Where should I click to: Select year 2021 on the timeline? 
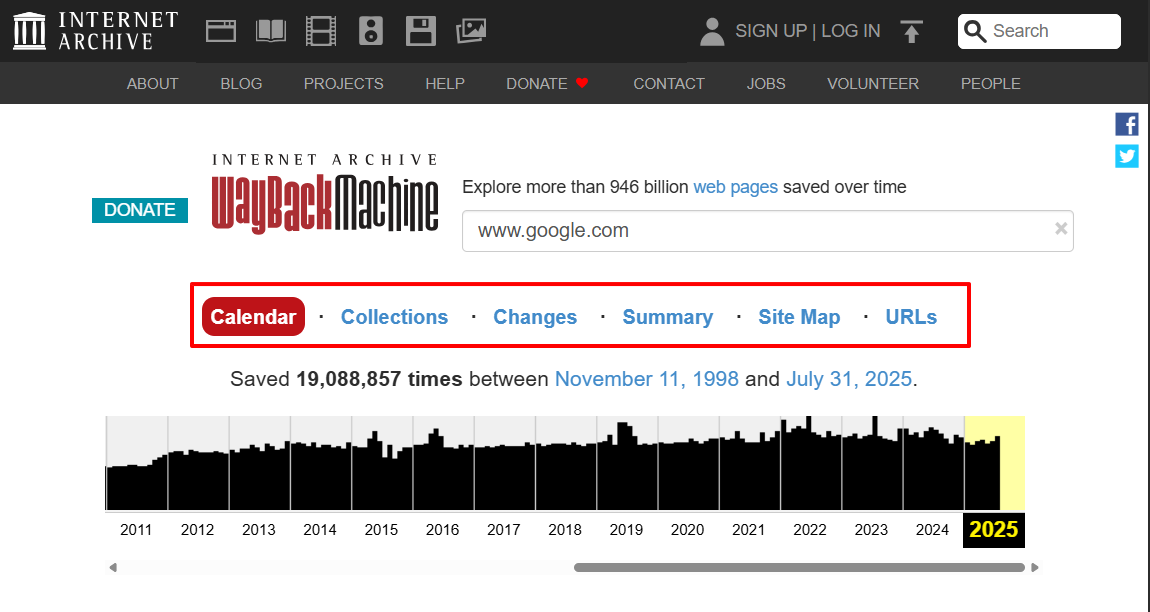749,530
